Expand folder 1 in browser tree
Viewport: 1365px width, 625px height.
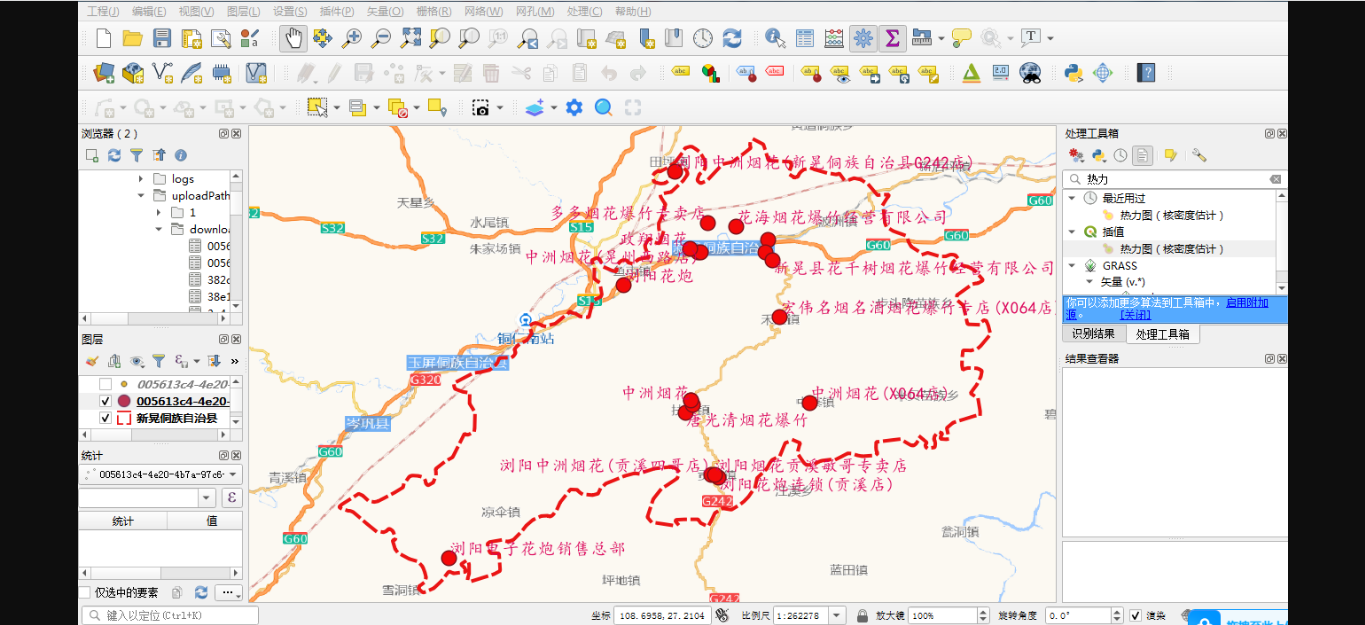pyautogui.click(x=158, y=212)
